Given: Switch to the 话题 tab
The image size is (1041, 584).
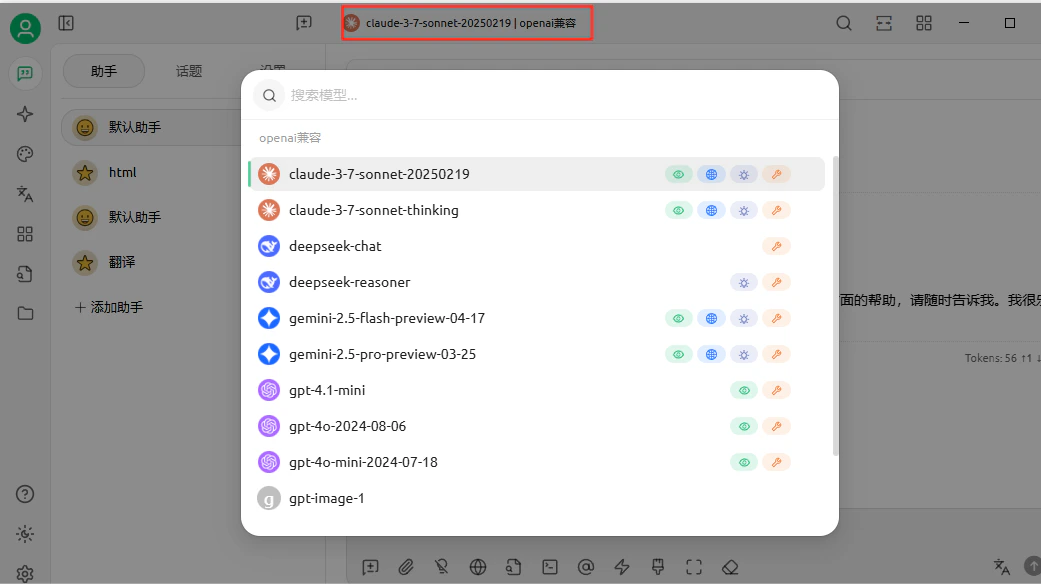Looking at the screenshot, I should [189, 71].
